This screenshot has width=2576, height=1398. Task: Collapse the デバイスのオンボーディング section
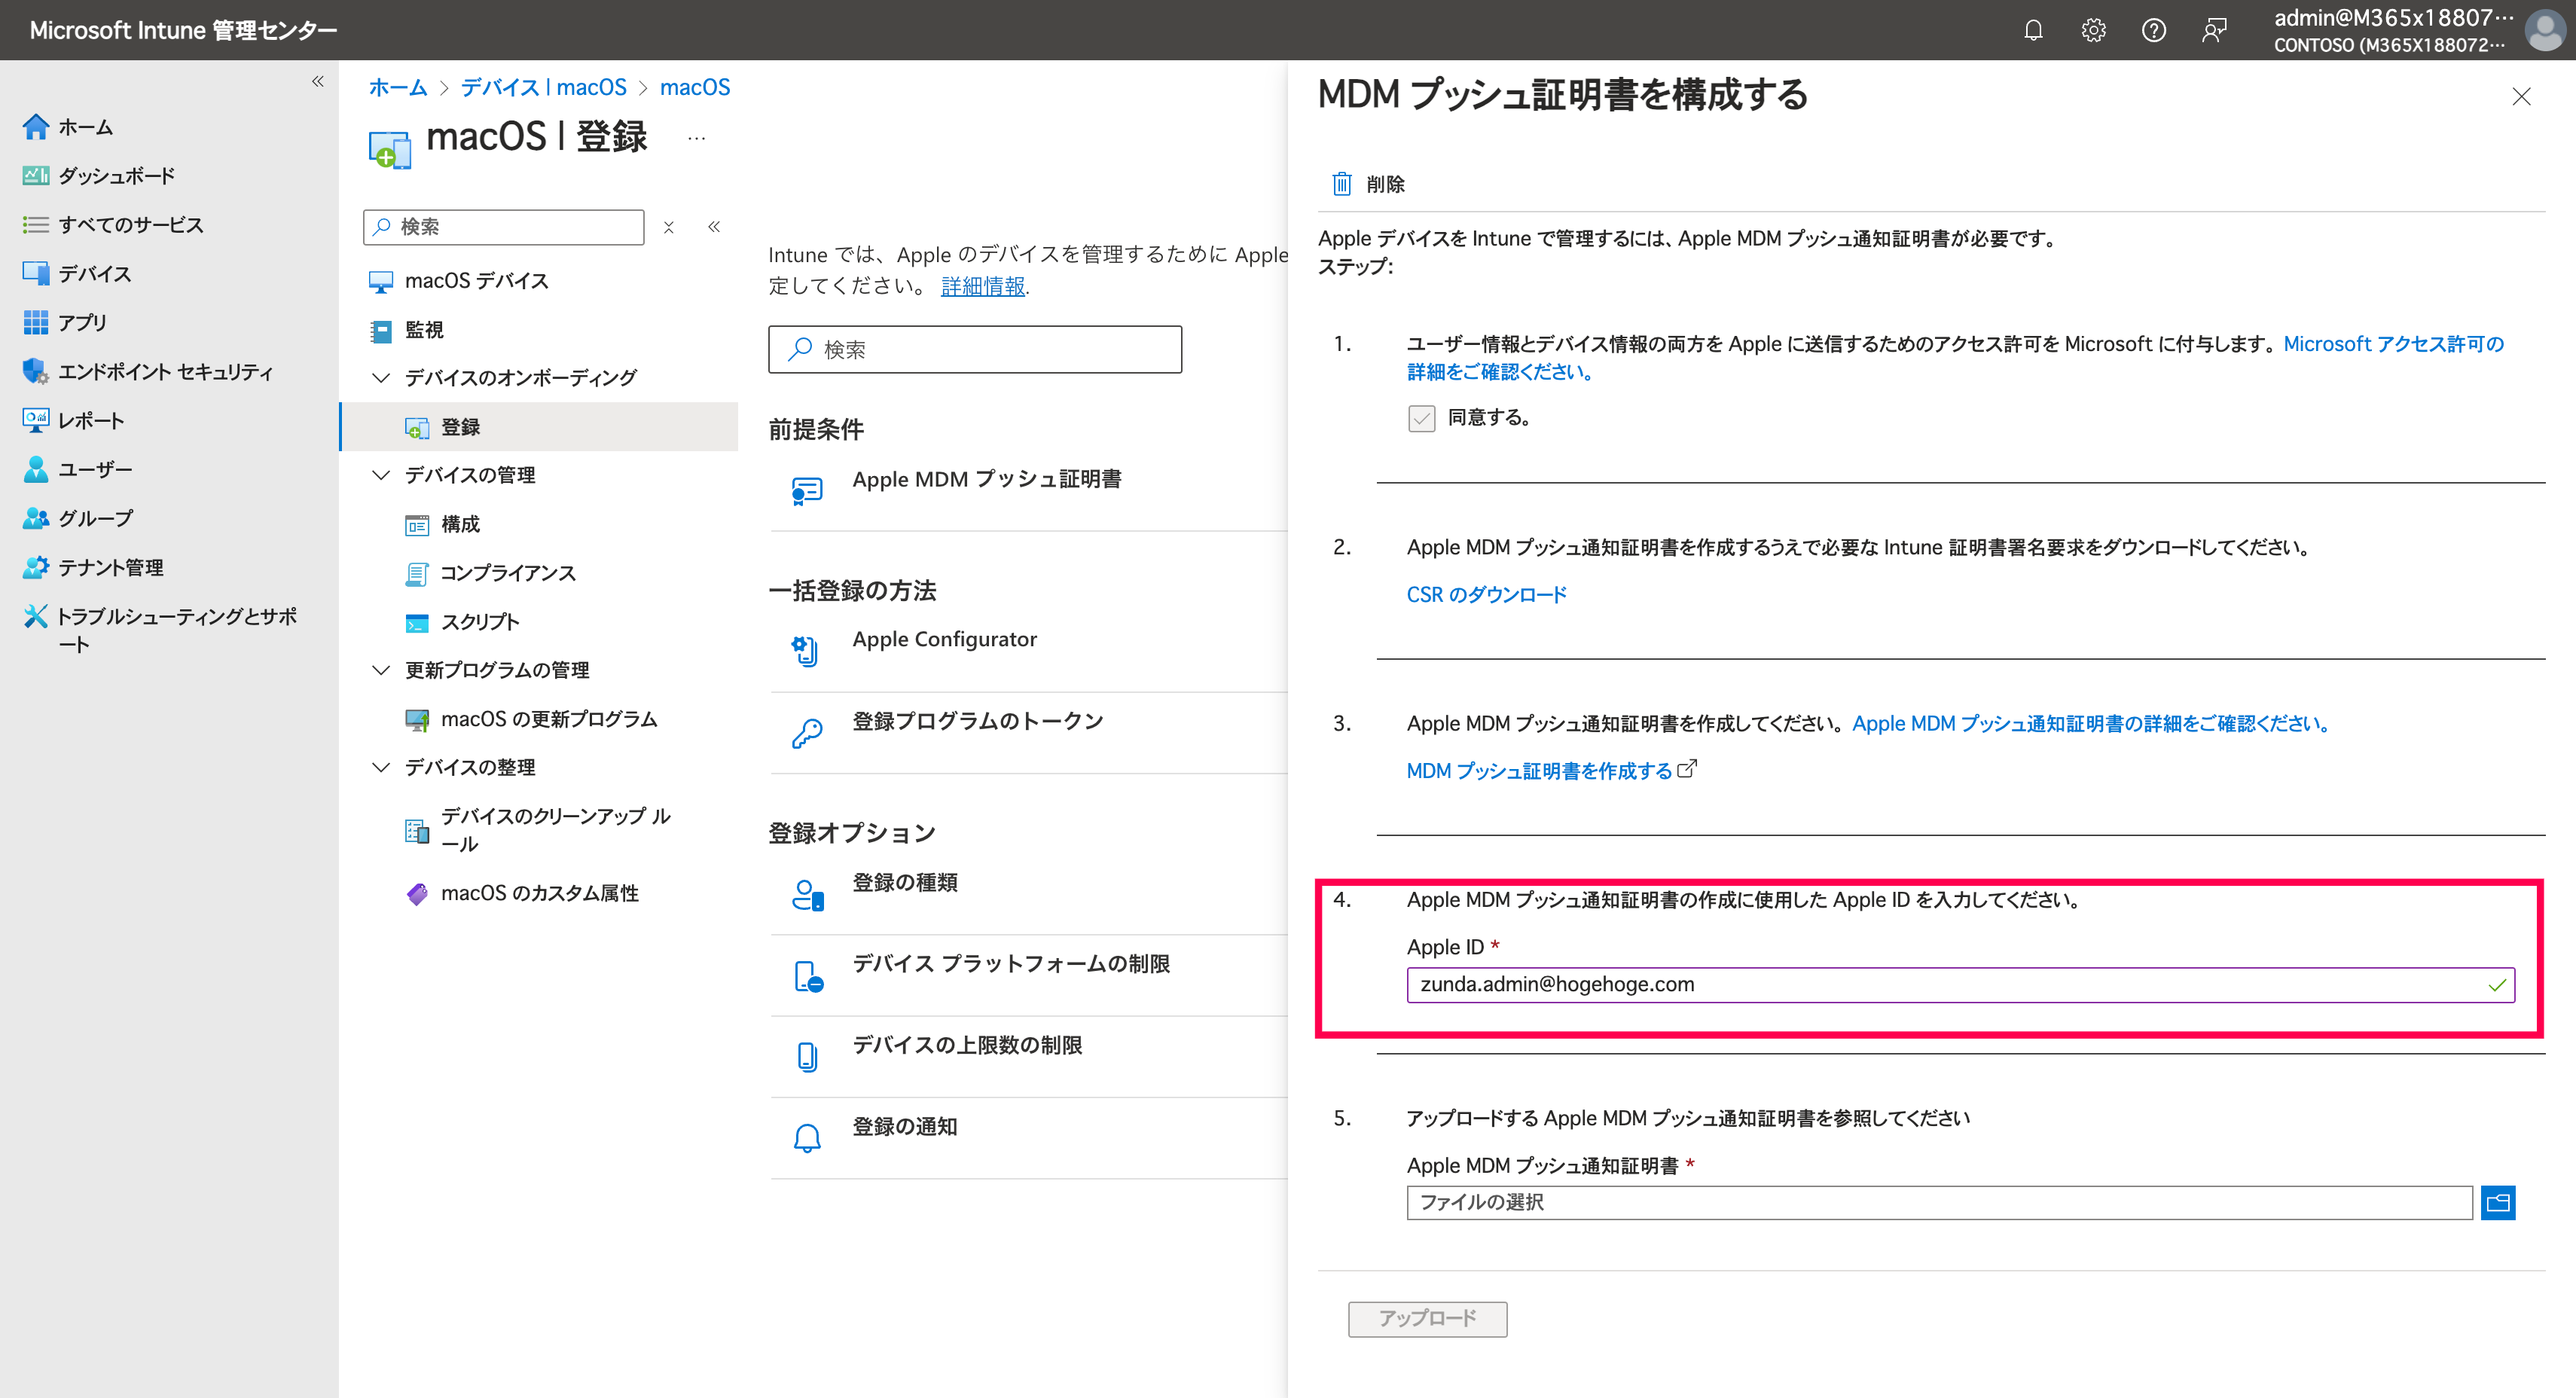click(380, 377)
